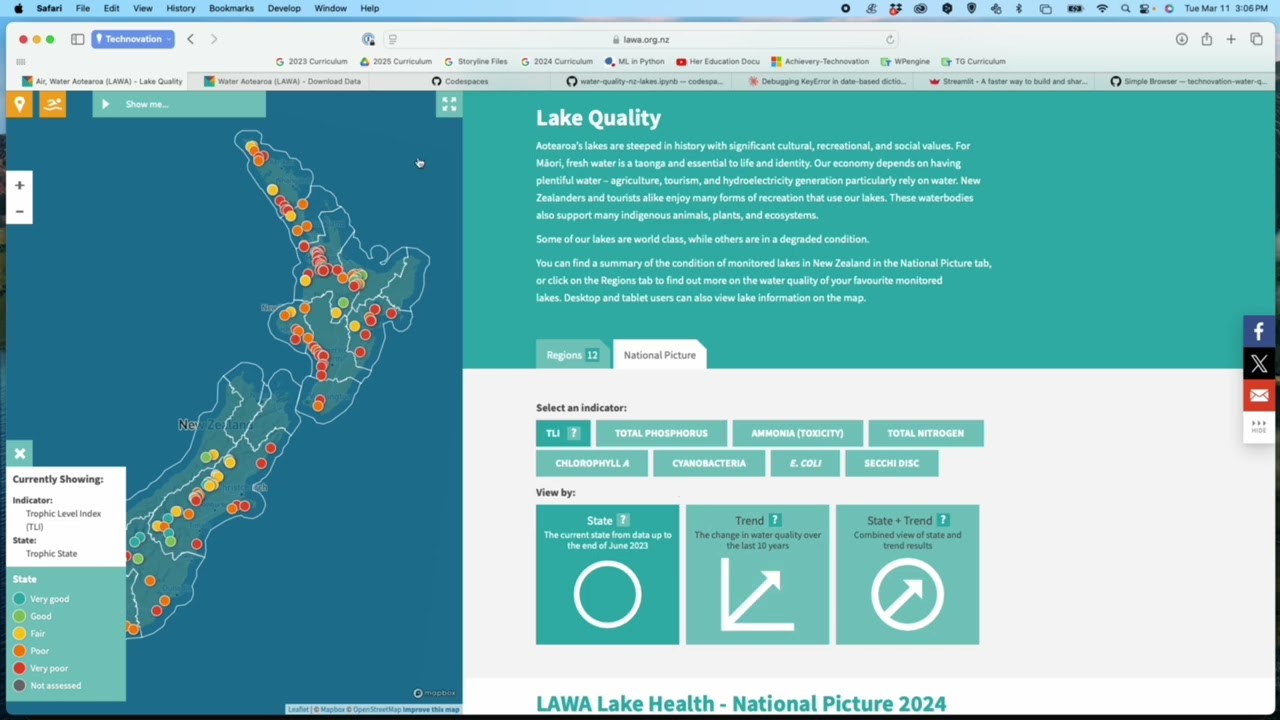Image resolution: width=1280 pixels, height=720 pixels.
Task: Open the Safari share menu
Action: click(x=1206, y=39)
